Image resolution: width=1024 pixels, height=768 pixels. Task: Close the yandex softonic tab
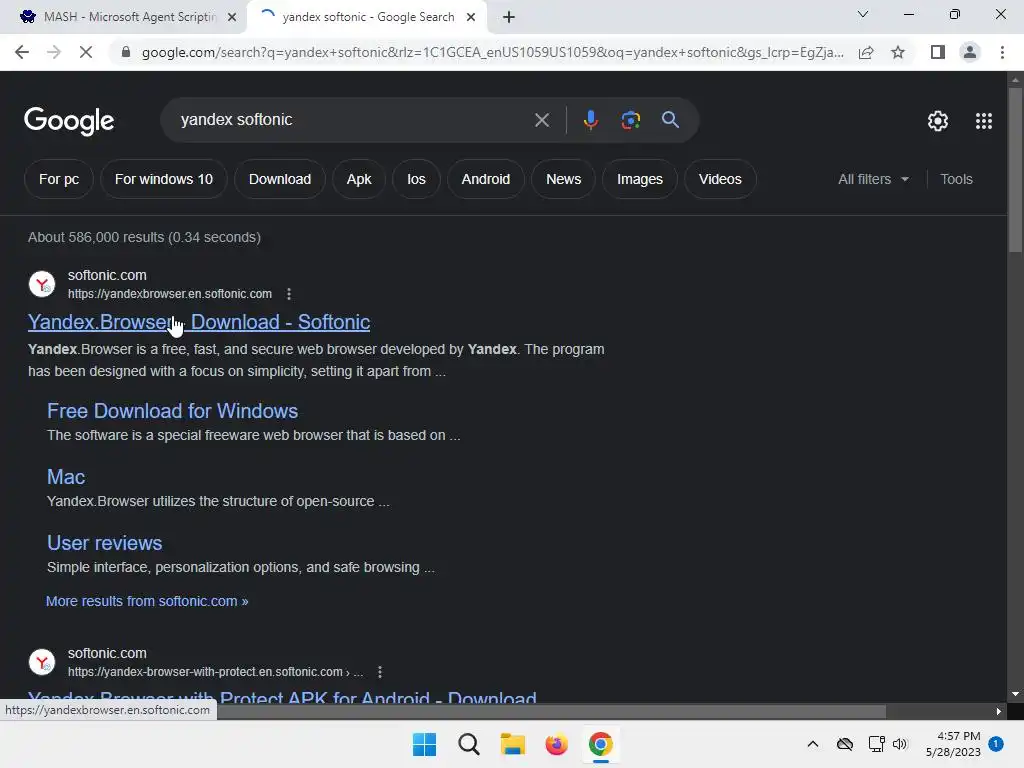(471, 17)
